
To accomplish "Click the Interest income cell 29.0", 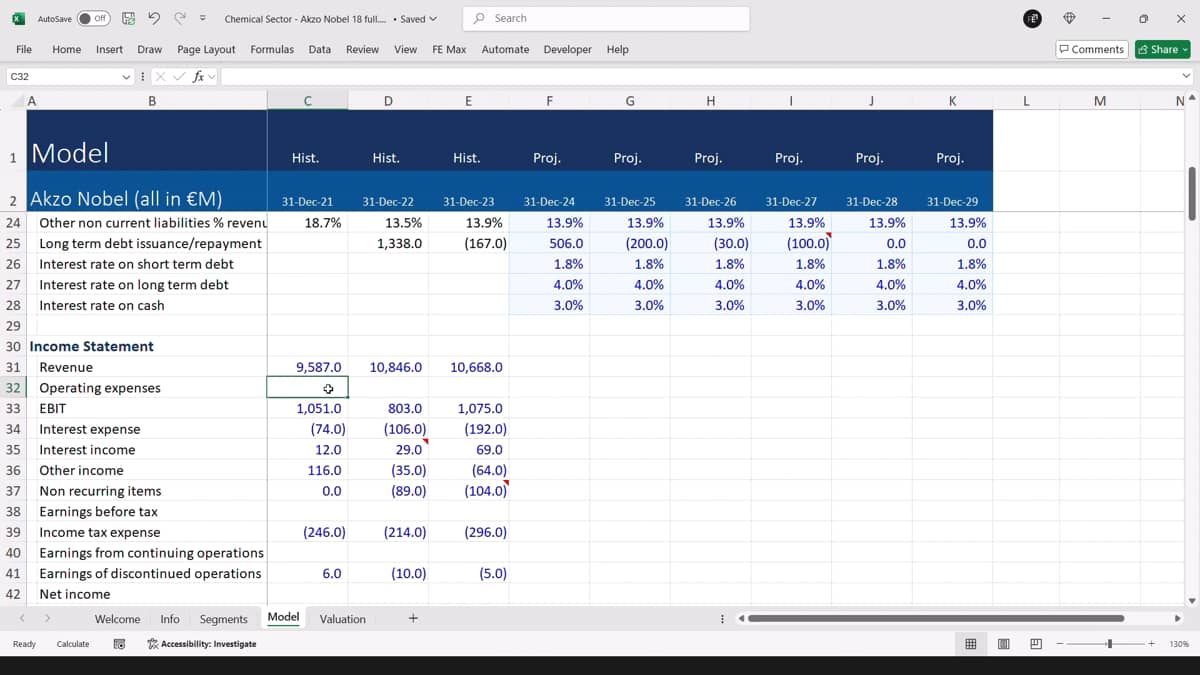I will tap(388, 450).
